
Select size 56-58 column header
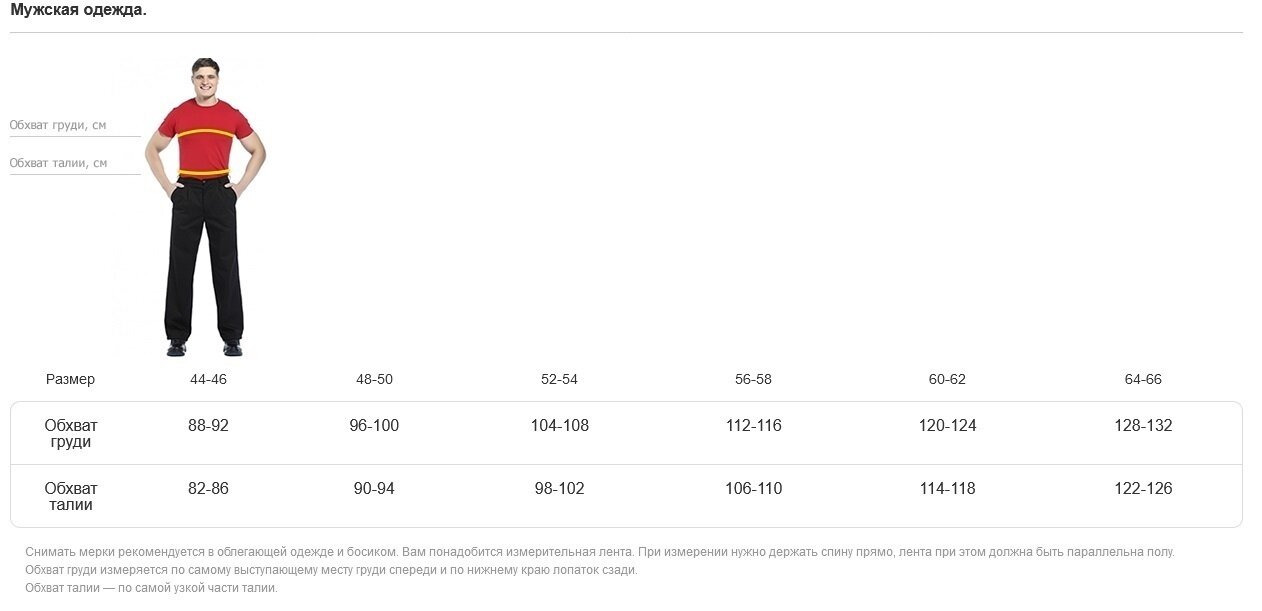point(753,379)
